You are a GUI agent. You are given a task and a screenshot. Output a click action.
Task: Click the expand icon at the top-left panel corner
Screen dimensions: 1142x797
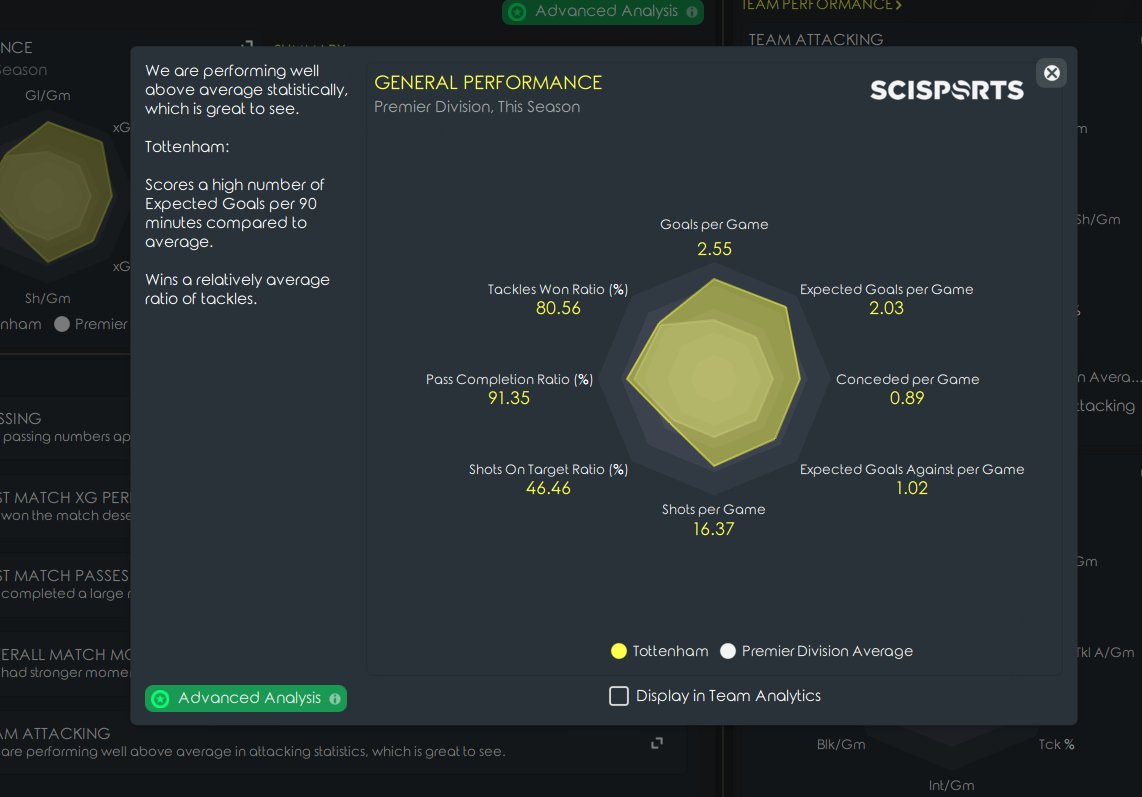click(x=246, y=46)
